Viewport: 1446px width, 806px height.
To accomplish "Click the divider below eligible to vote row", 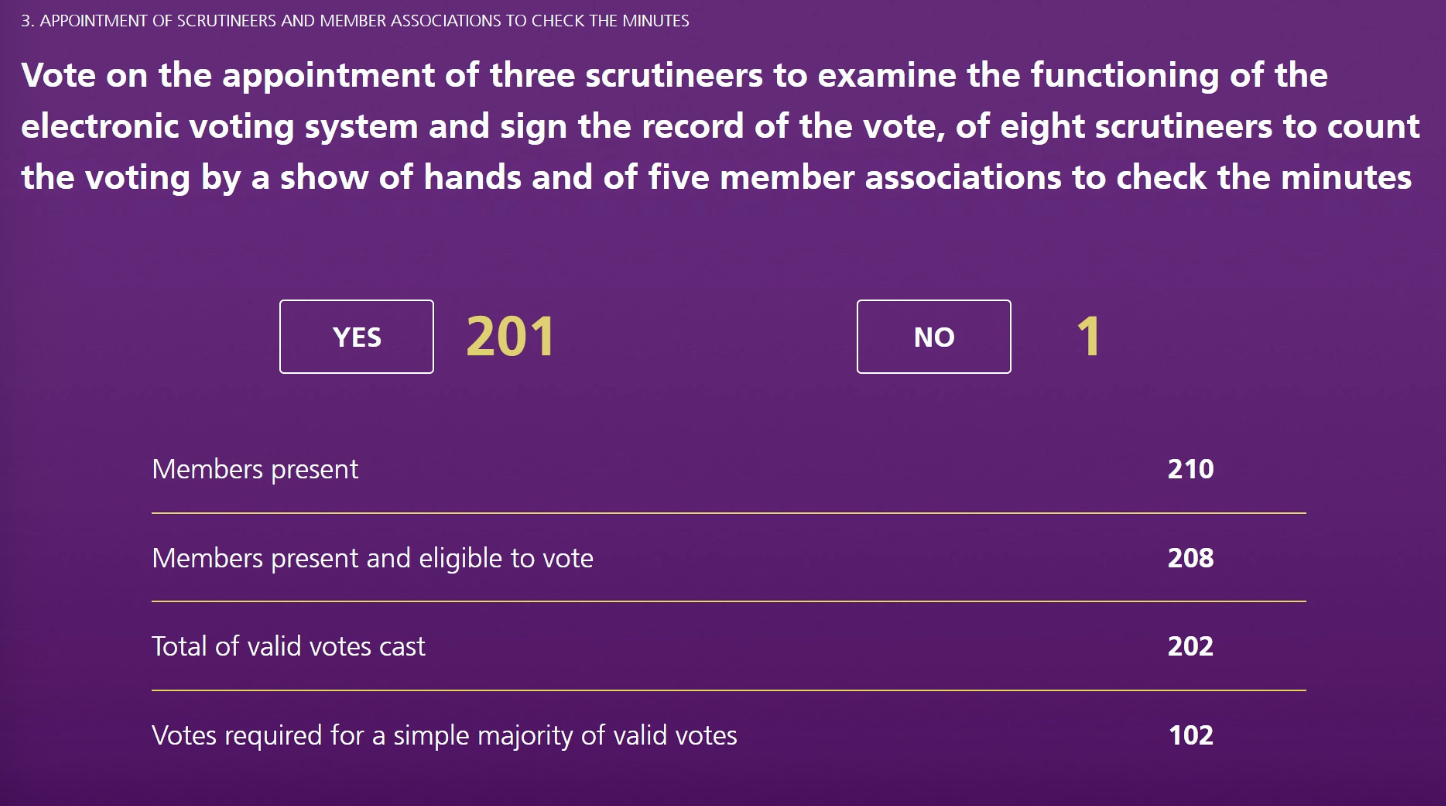I will [729, 601].
